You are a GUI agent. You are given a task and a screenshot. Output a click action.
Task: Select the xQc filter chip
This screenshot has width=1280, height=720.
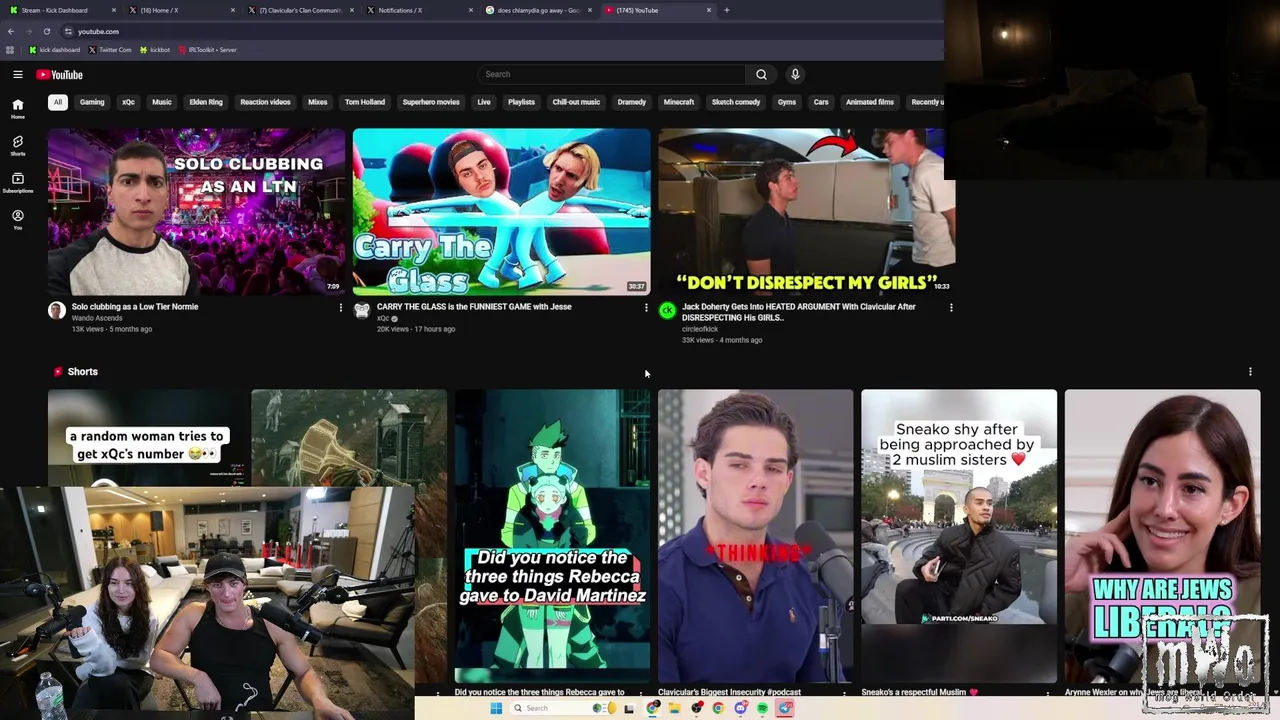[128, 102]
